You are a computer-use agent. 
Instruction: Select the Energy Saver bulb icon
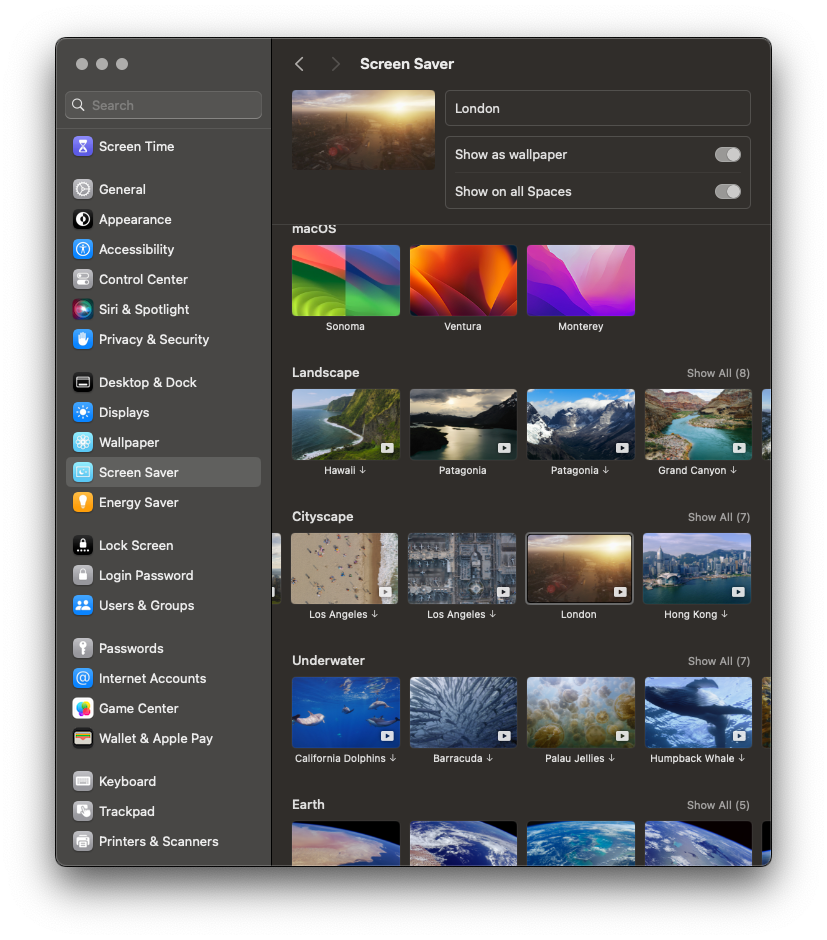(x=83, y=502)
